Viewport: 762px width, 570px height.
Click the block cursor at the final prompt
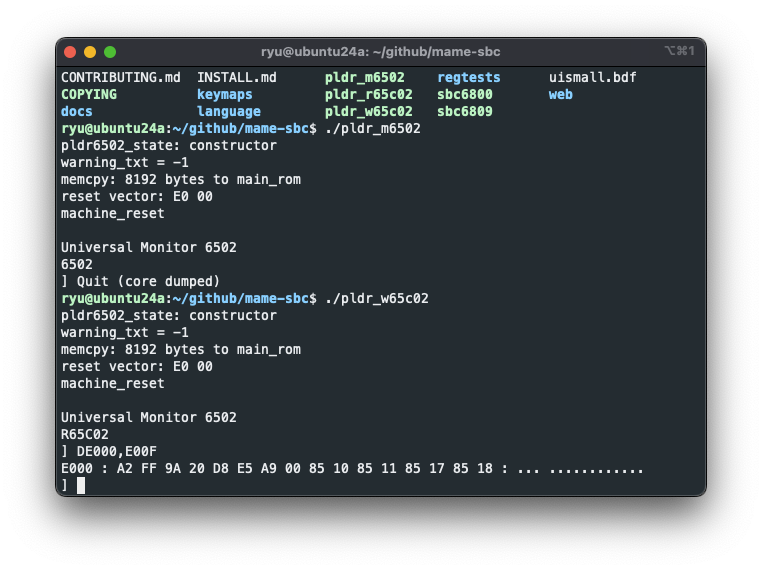click(x=81, y=485)
